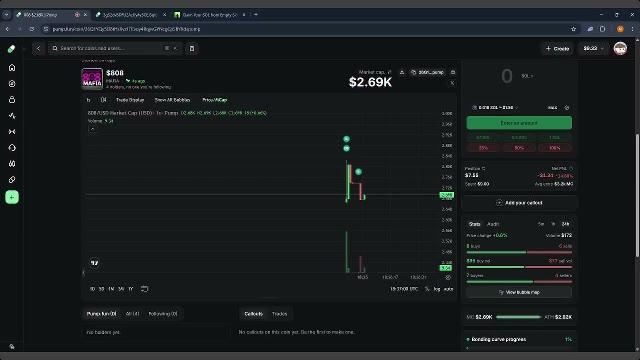Image resolution: width=640 pixels, height=360 pixels.
Task: Open chart settings gear near time axis
Action: [448, 278]
